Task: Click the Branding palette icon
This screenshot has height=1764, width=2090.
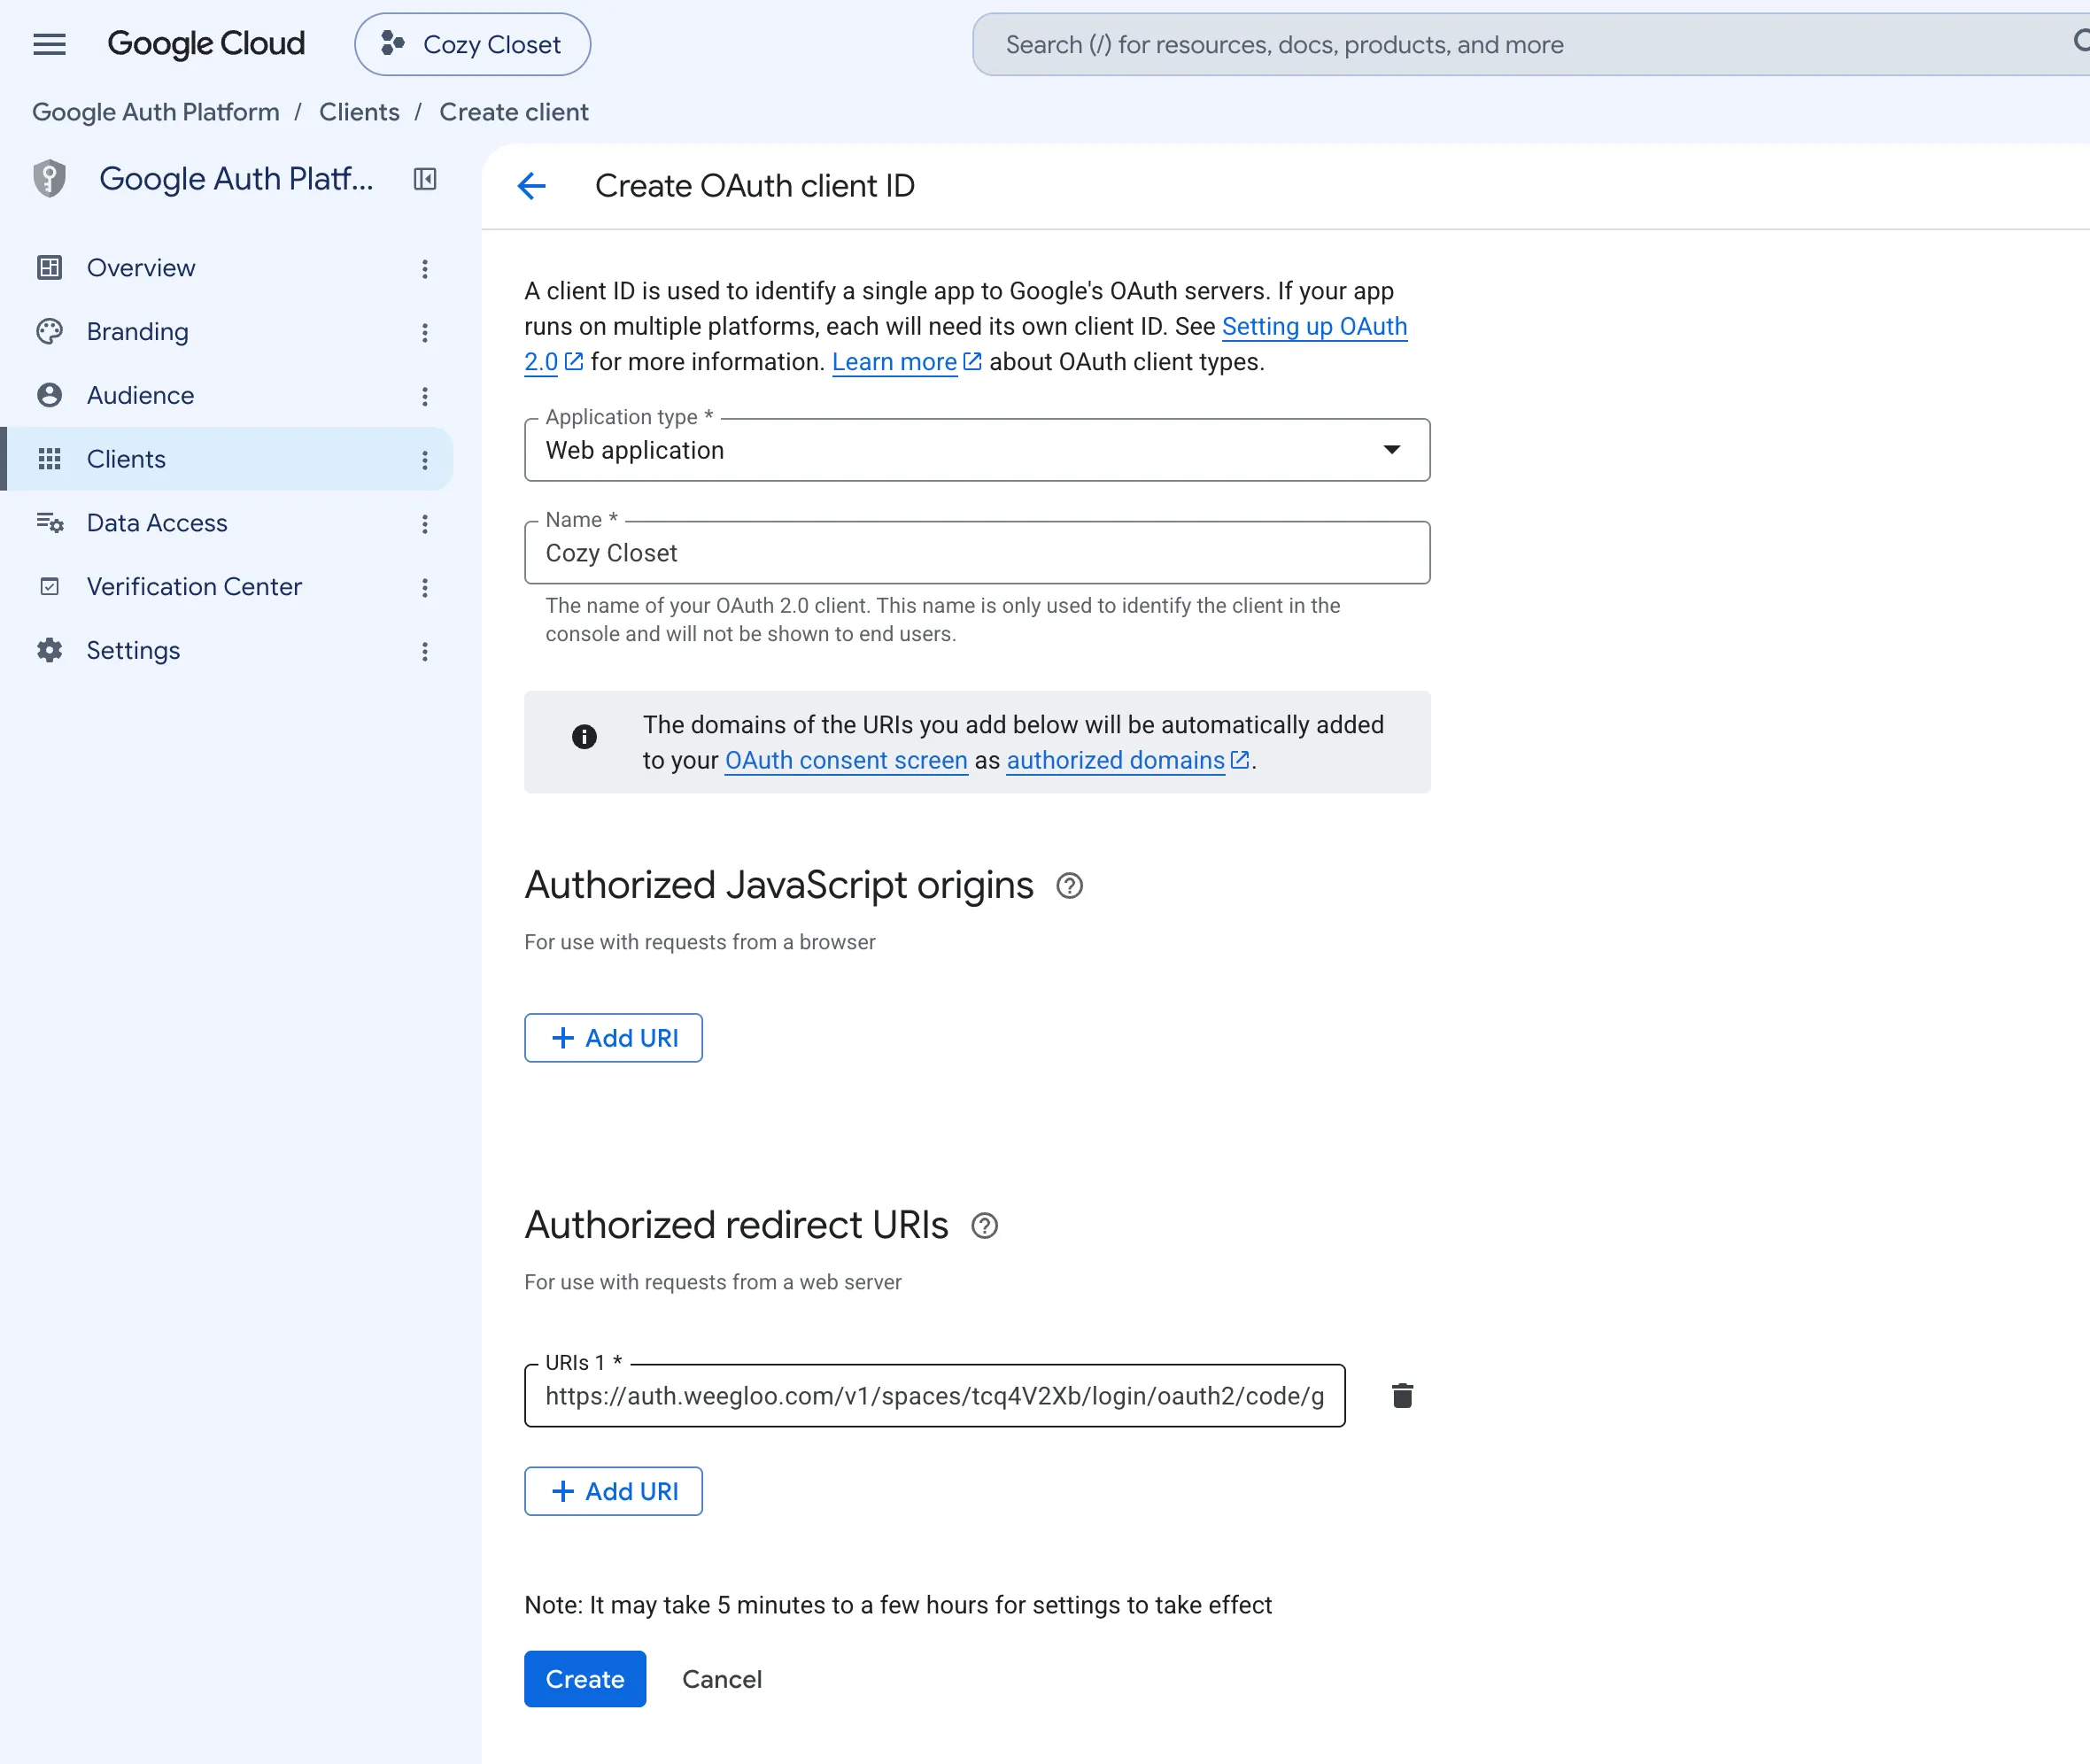Action: point(49,332)
